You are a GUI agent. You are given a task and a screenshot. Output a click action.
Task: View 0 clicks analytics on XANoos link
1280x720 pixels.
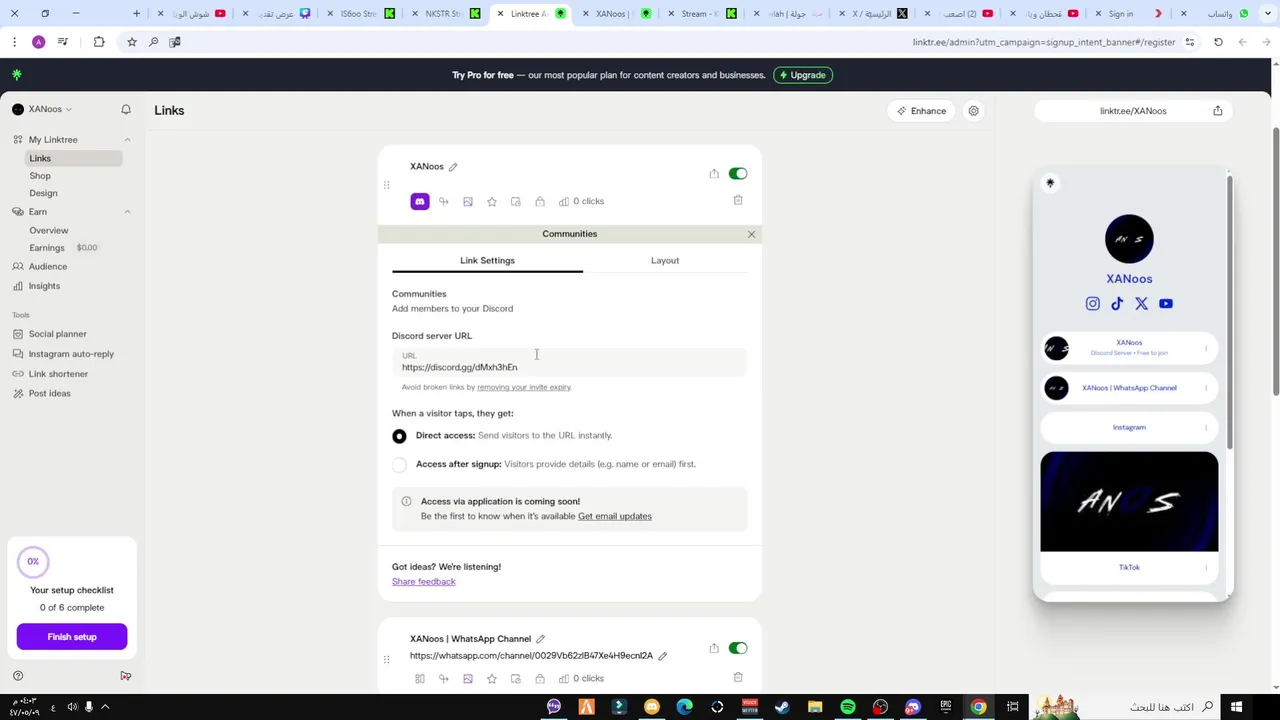[581, 201]
